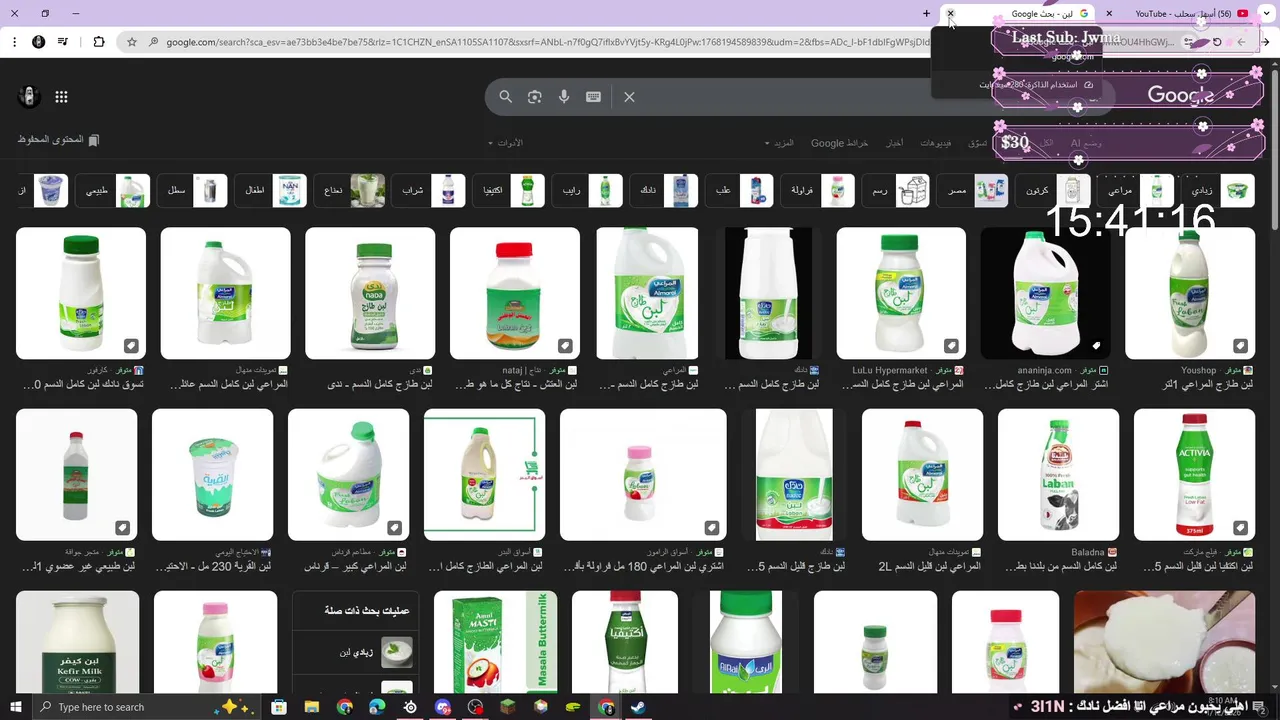Select the مصر filter chip

(x=973, y=190)
